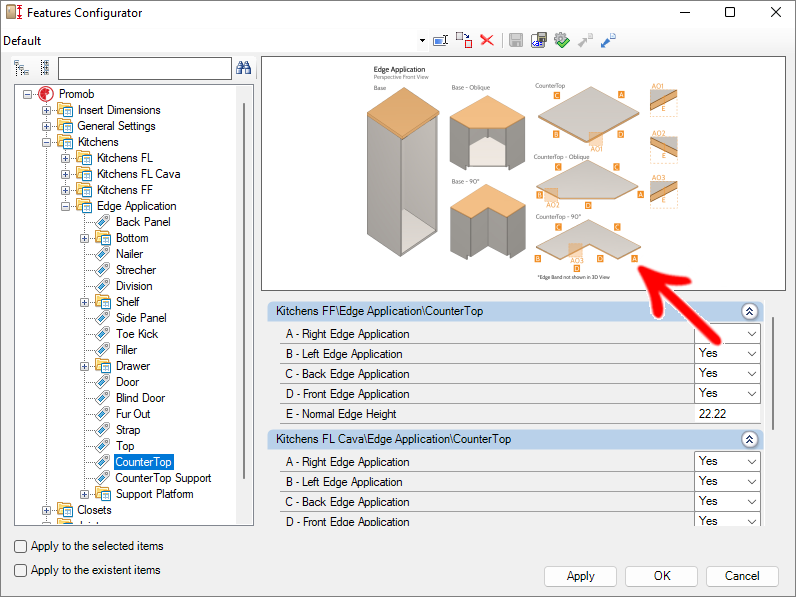The width and height of the screenshot is (796, 597).
Task: Click the Toe Kick tag icon
Action: coord(103,334)
